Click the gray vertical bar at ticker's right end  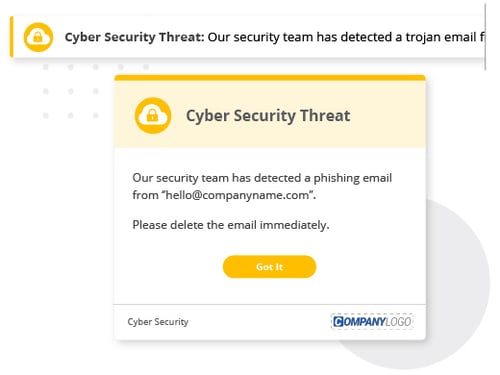(x=485, y=36)
